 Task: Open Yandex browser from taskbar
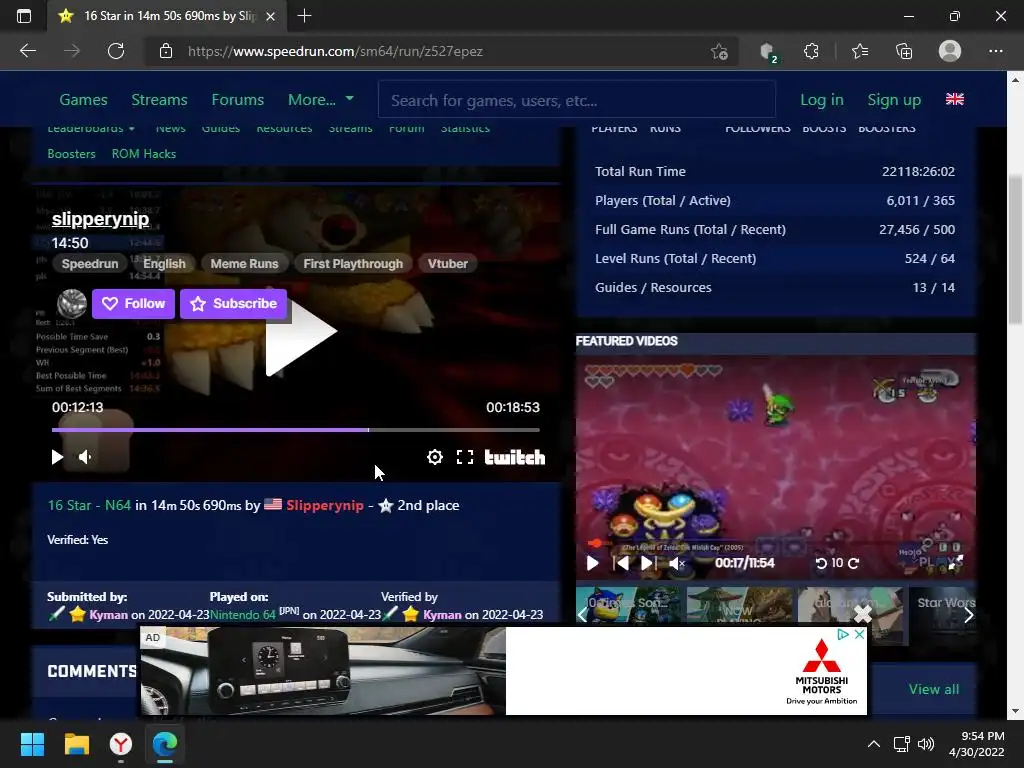pos(121,744)
